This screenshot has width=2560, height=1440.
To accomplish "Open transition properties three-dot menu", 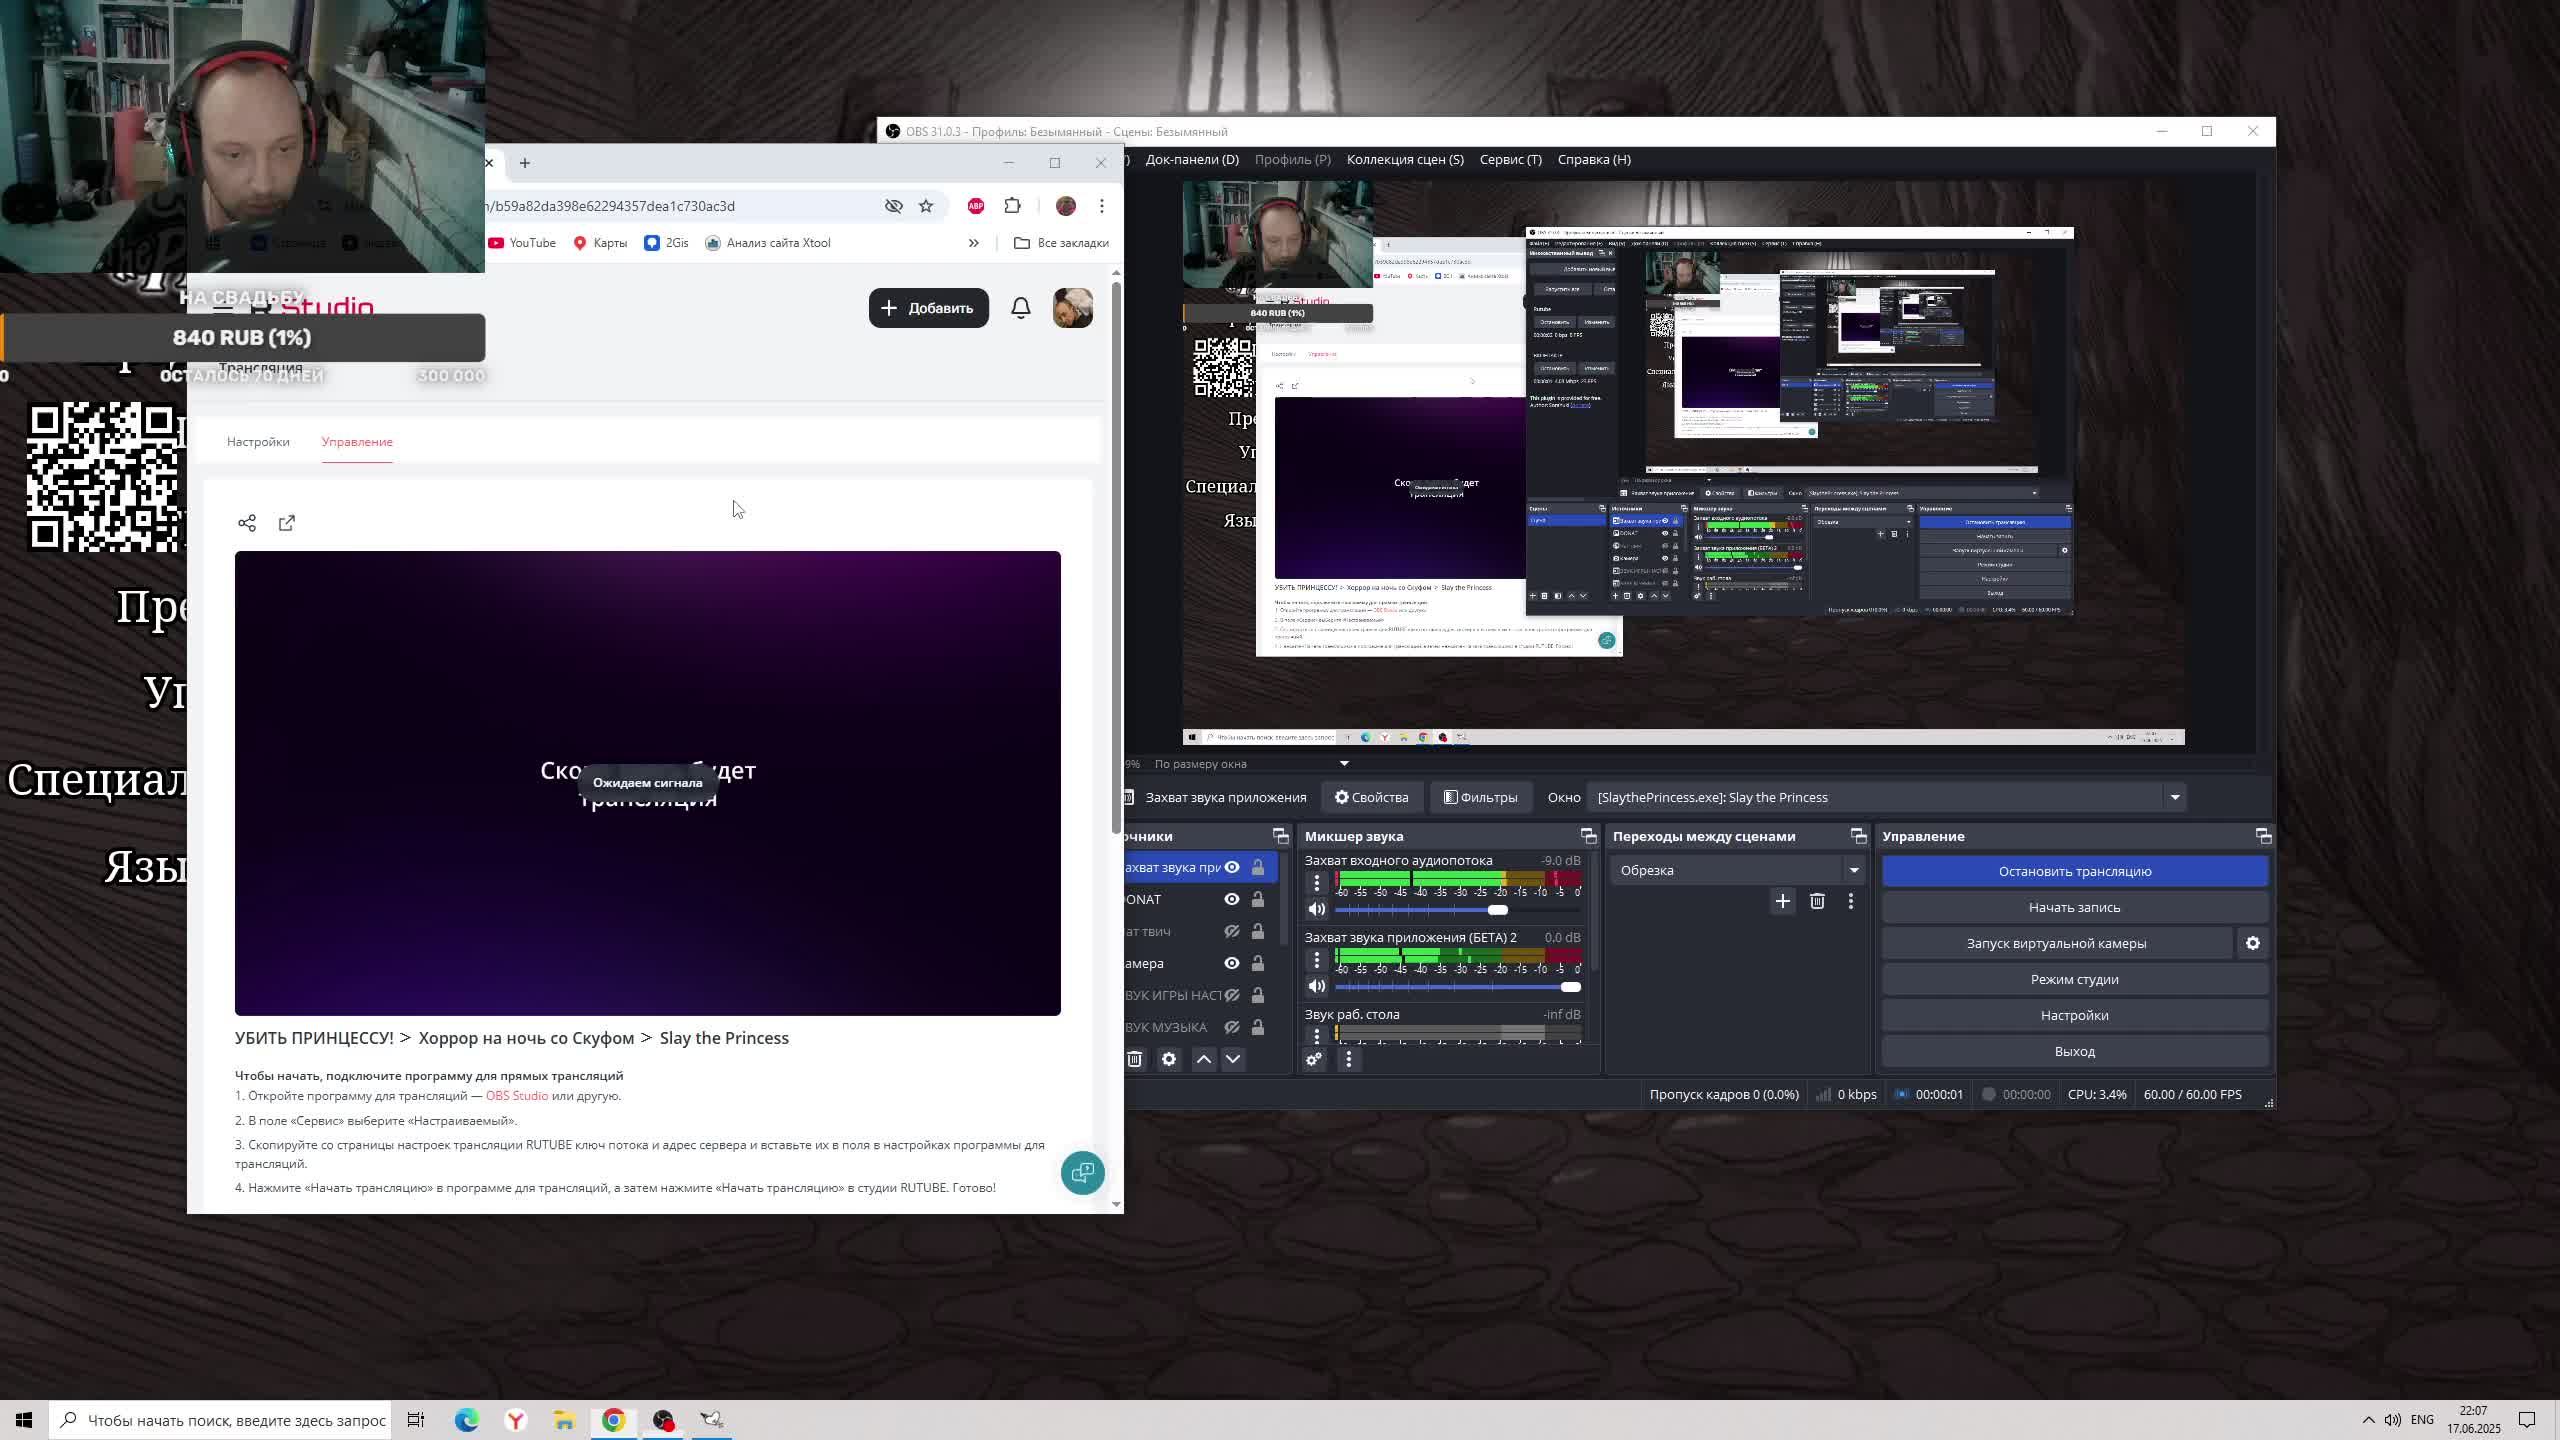I will 1850,901.
